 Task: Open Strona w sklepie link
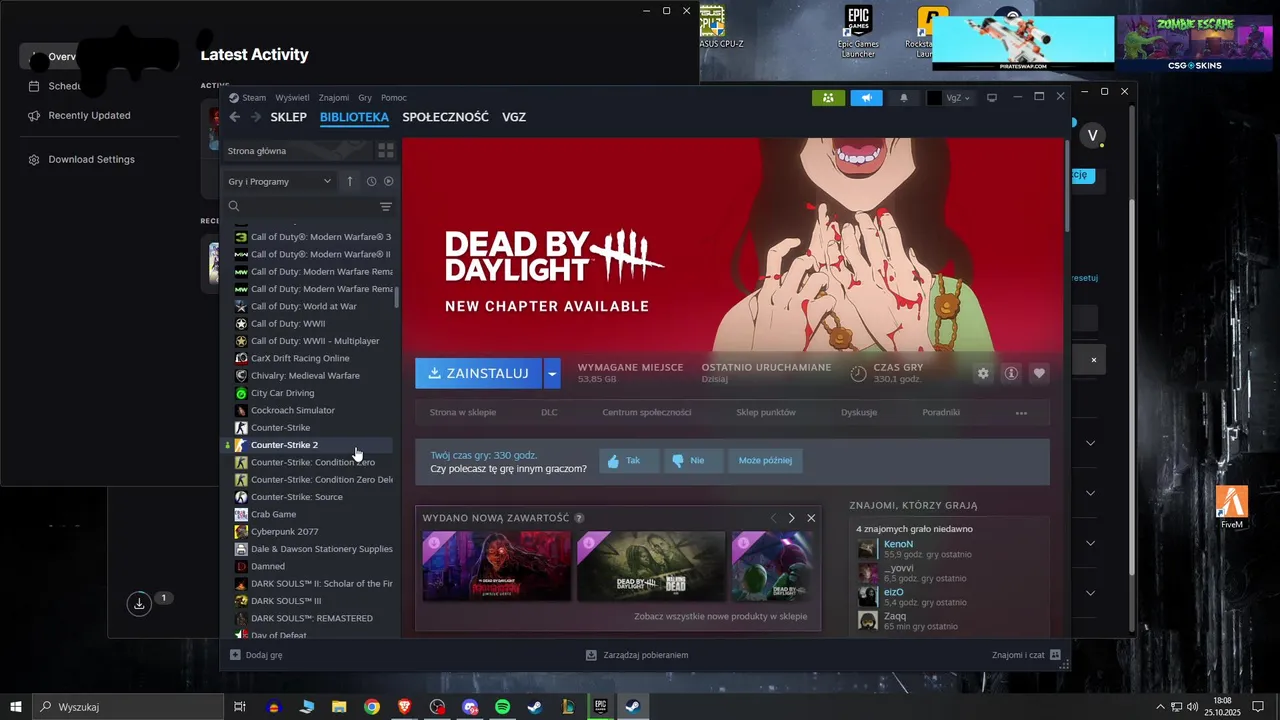[462, 412]
